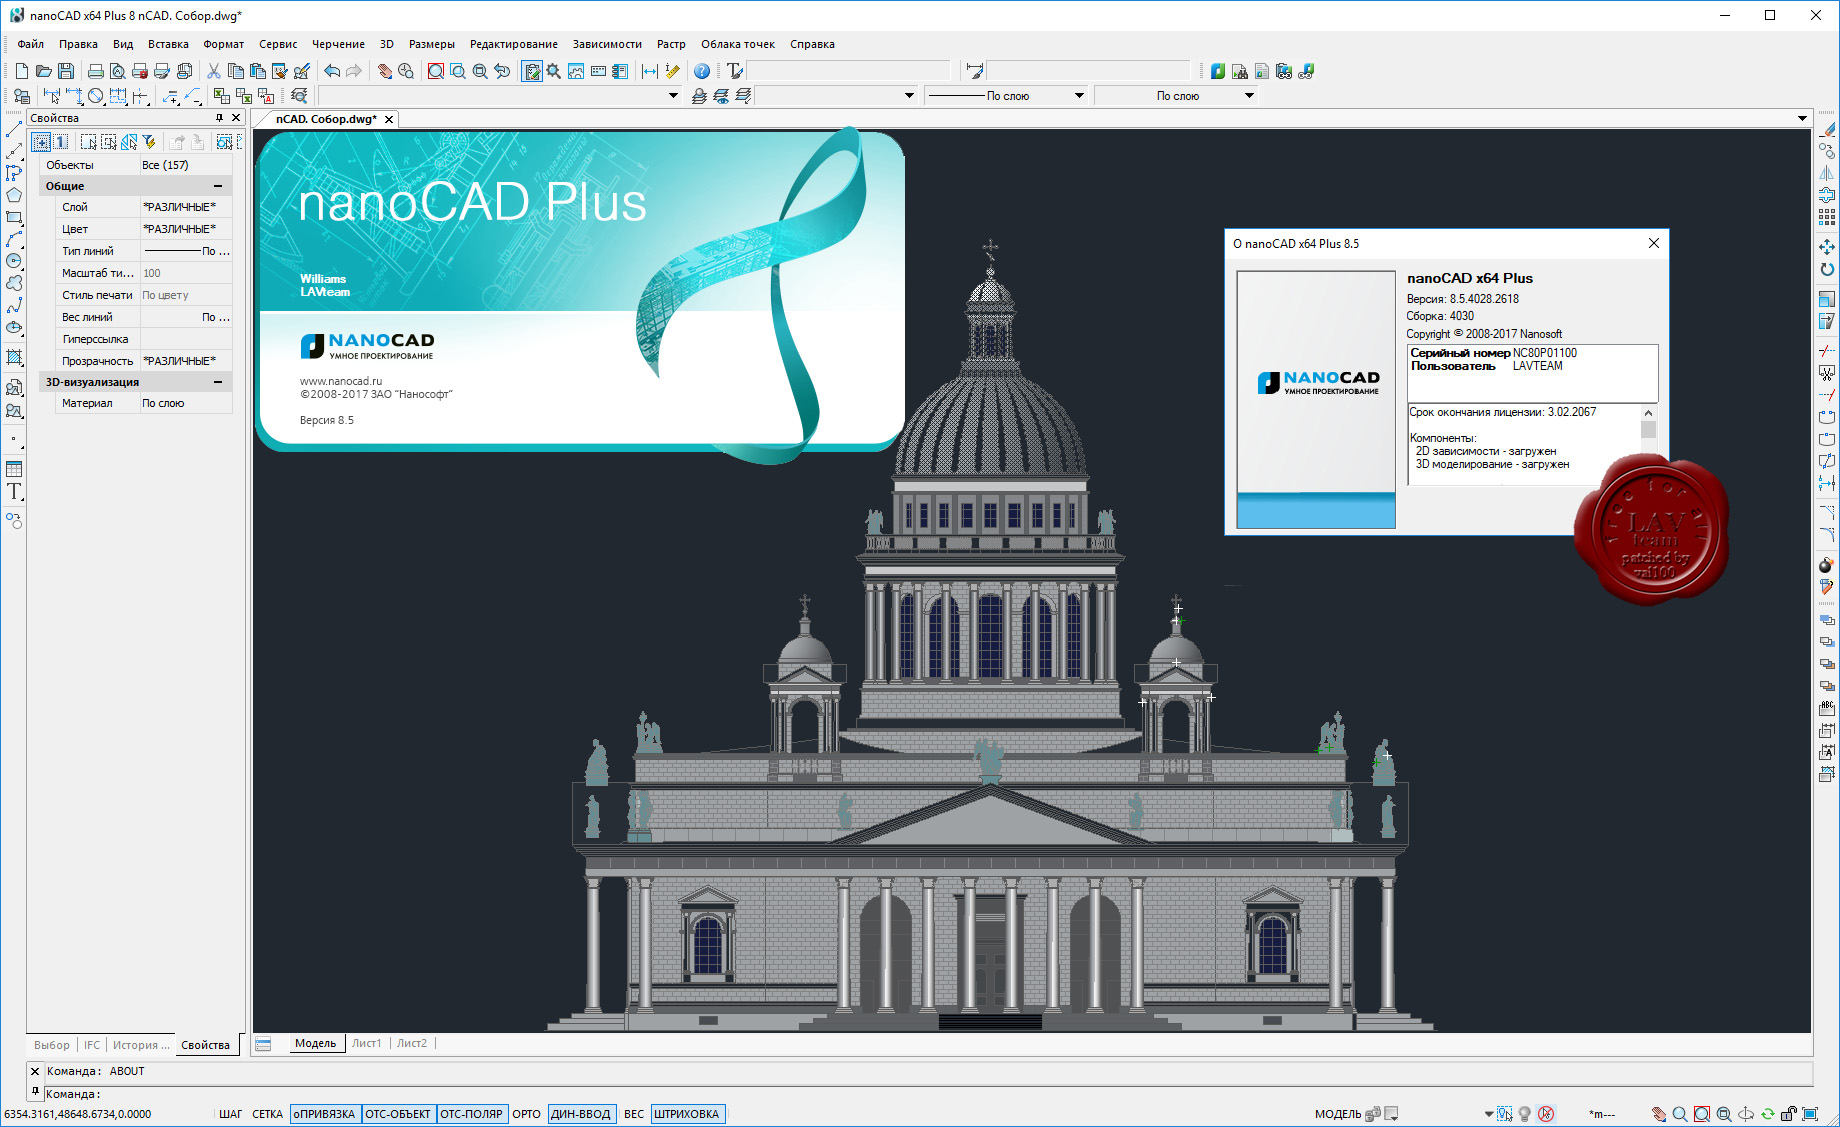Screen dimensions: 1840x1127
Task: Click the Text style icon
Action: tap(735, 71)
